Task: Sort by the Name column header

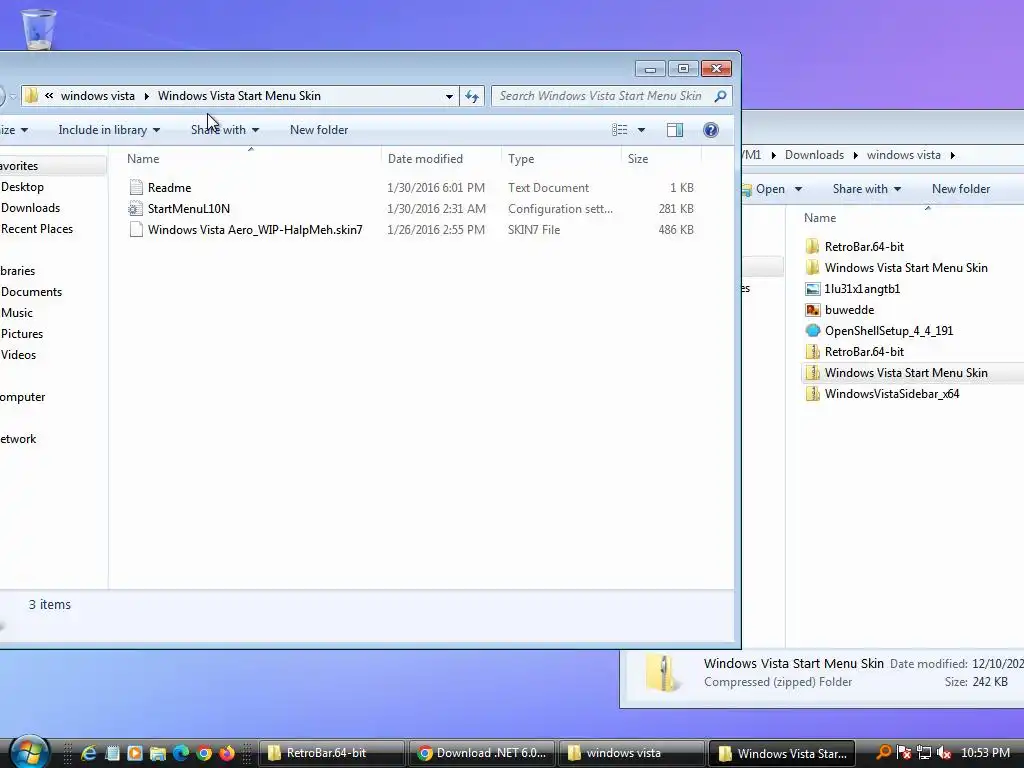Action: (x=251, y=159)
